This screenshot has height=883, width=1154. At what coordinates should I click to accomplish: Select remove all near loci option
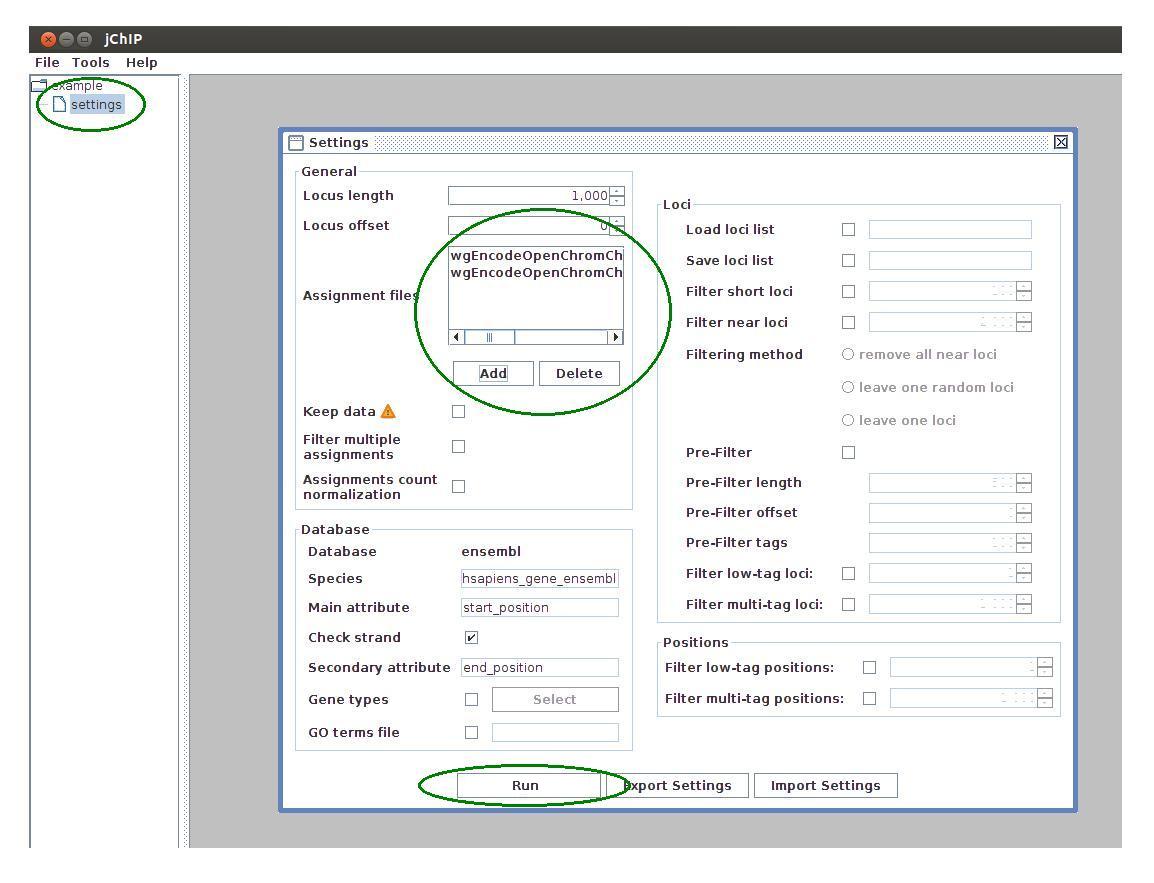pyautogui.click(x=848, y=354)
